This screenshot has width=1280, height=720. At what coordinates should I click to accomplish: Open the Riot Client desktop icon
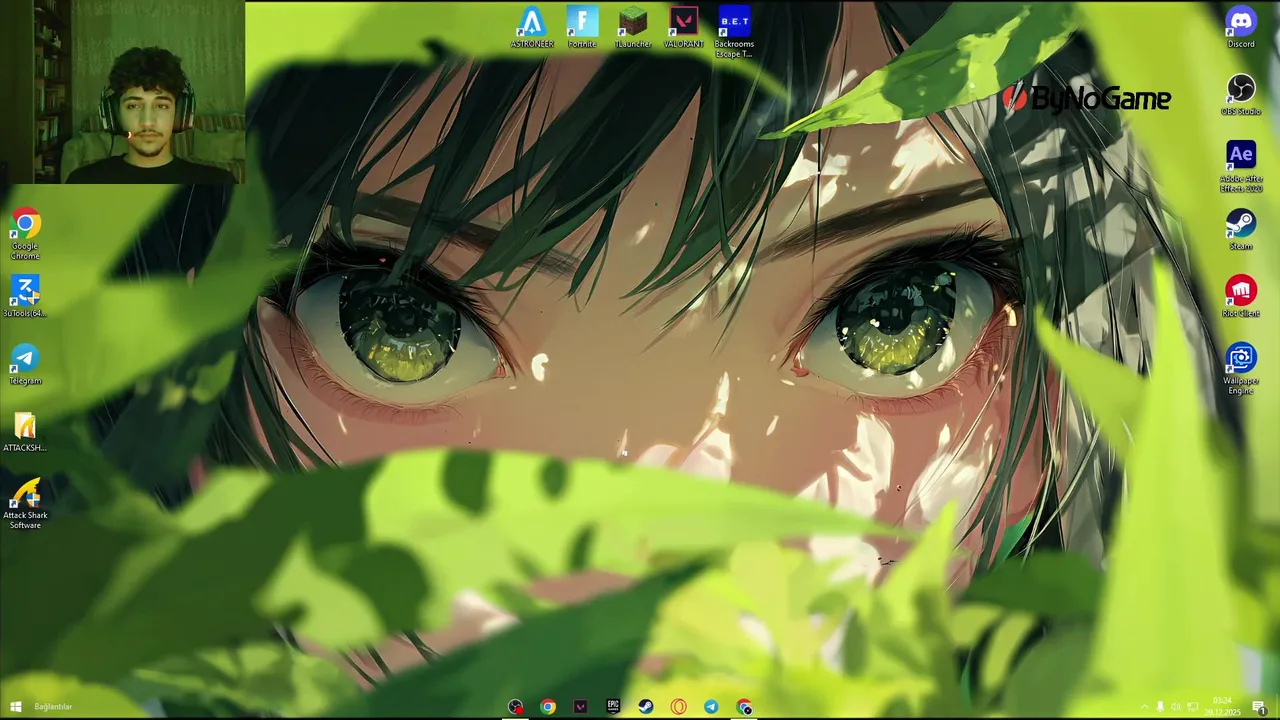(x=1241, y=296)
